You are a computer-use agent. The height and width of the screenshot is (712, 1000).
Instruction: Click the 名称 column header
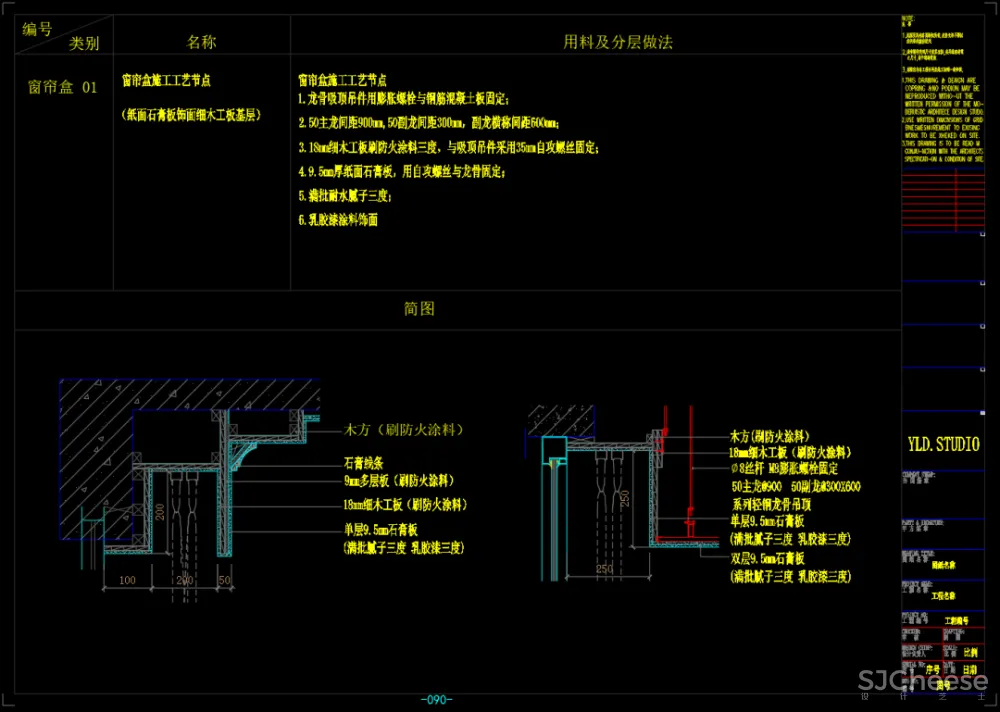pyautogui.click(x=201, y=42)
